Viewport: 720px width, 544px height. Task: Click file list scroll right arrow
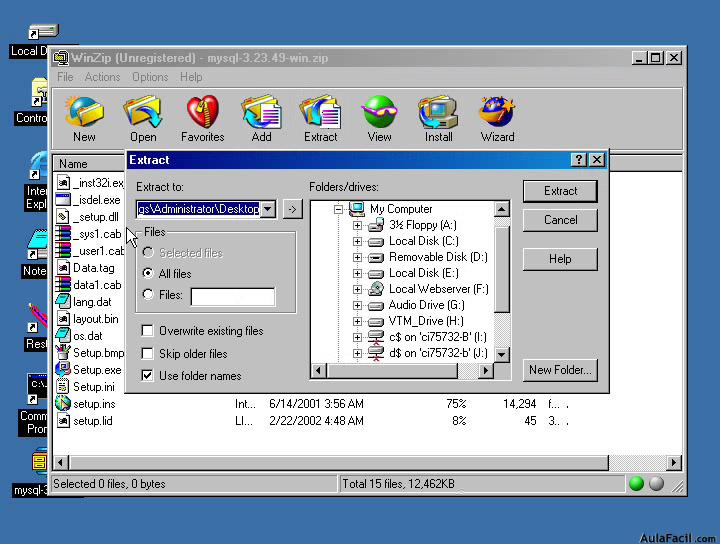tap(674, 462)
